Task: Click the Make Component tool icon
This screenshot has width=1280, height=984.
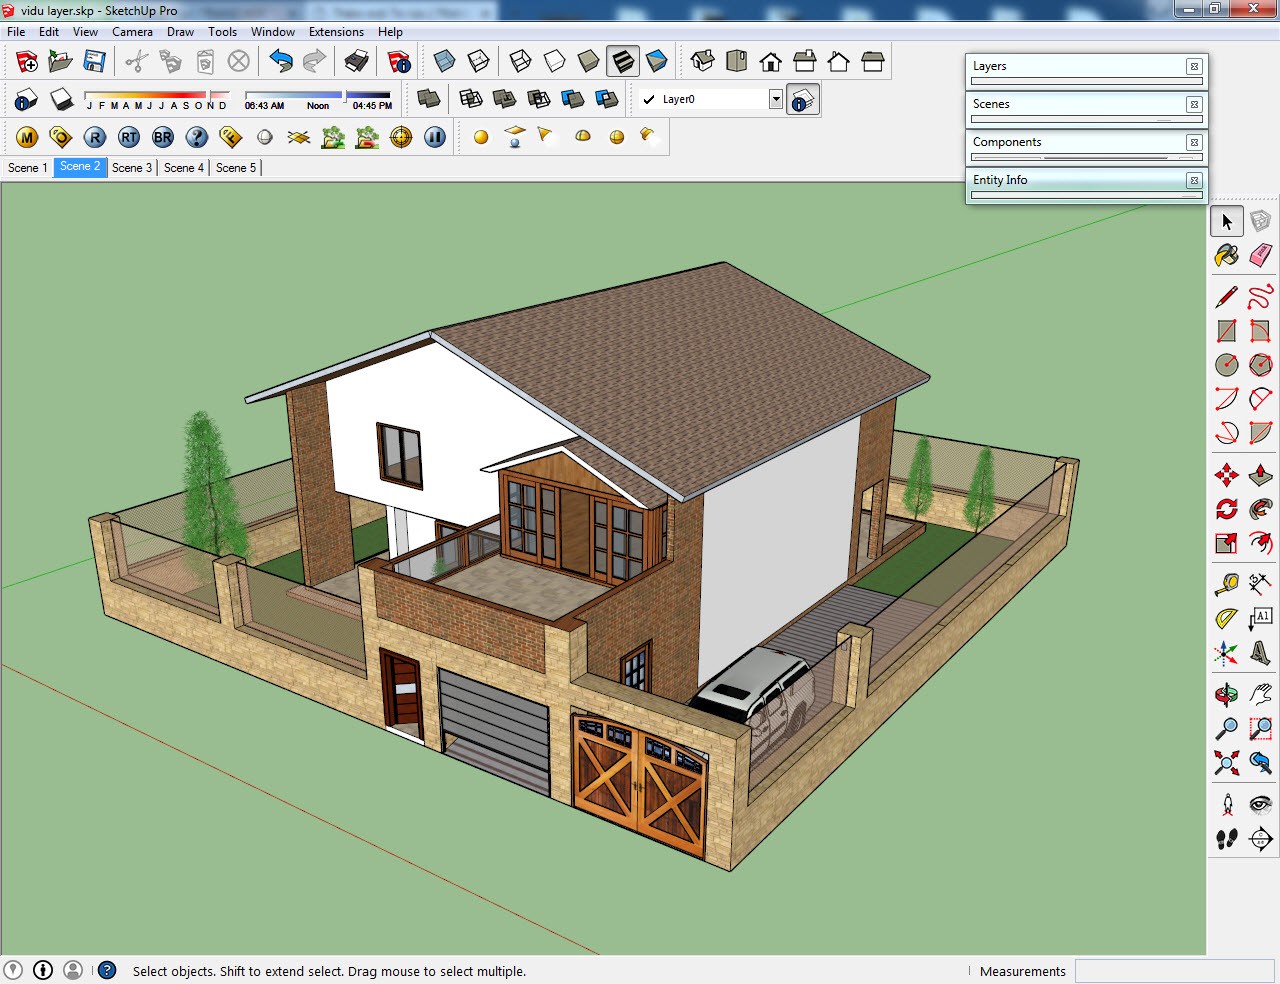Action: point(1261,222)
